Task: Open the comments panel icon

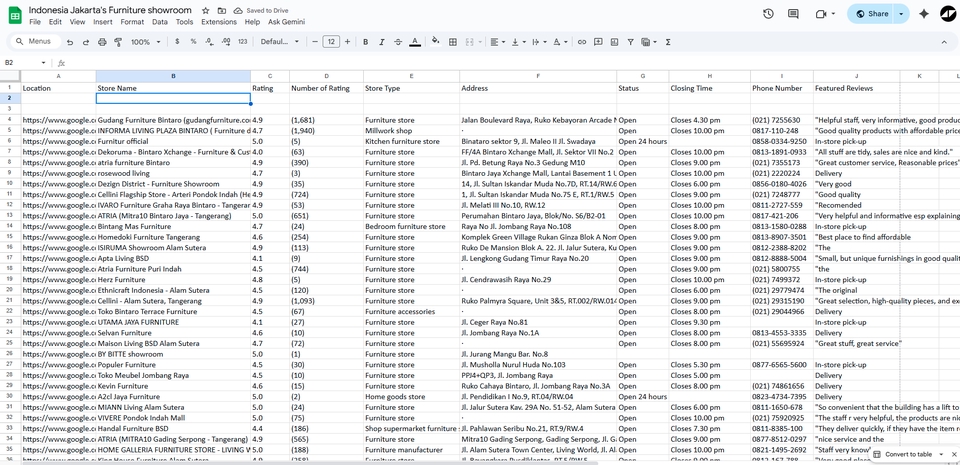Action: pyautogui.click(x=793, y=14)
